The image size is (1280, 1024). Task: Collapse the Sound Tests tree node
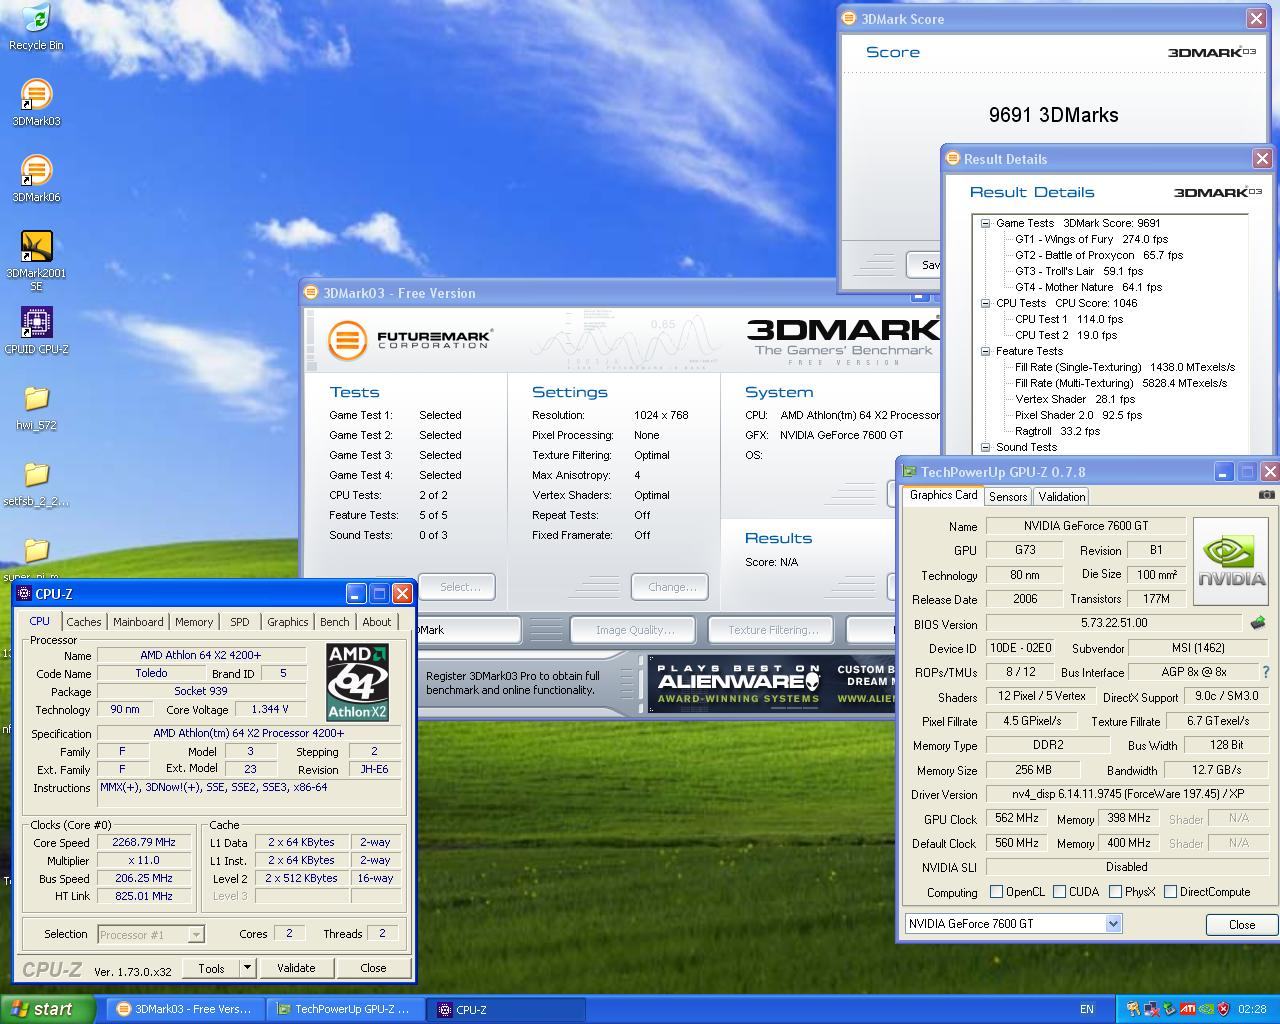pos(985,447)
